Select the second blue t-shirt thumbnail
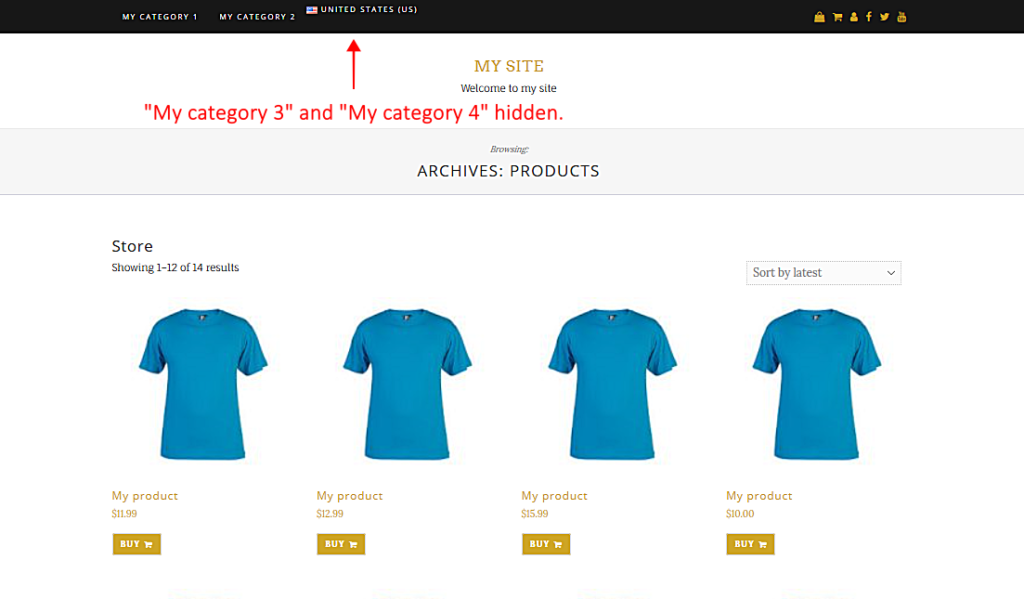Viewport: 1024px width, 599px height. click(408, 384)
